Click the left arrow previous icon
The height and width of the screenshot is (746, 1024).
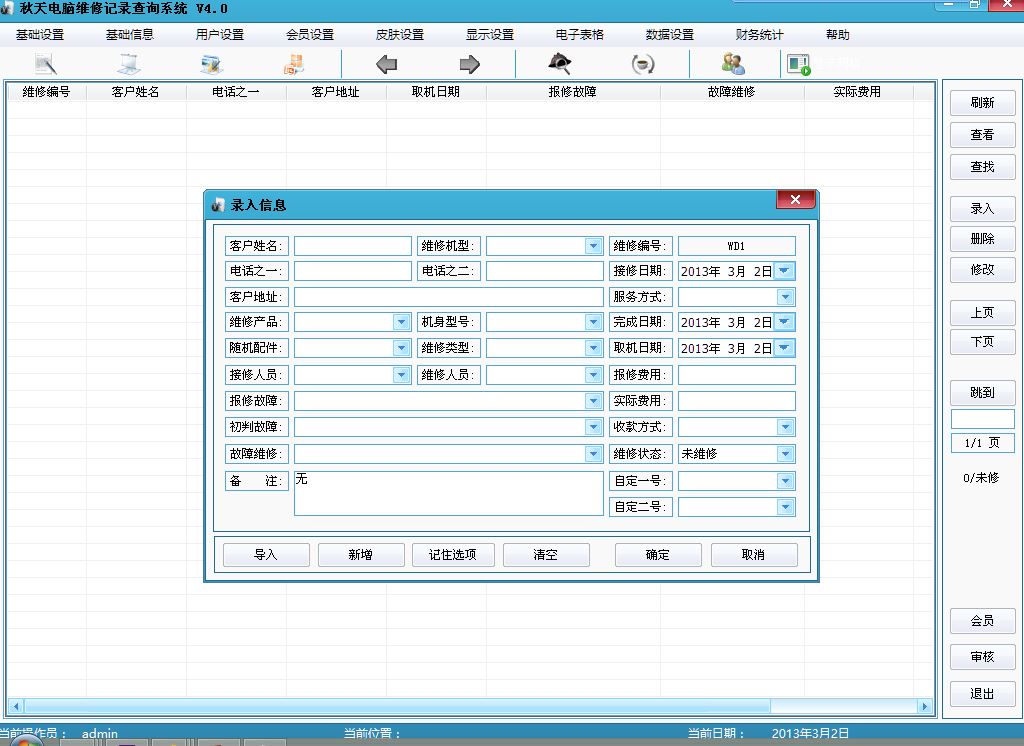(387, 65)
